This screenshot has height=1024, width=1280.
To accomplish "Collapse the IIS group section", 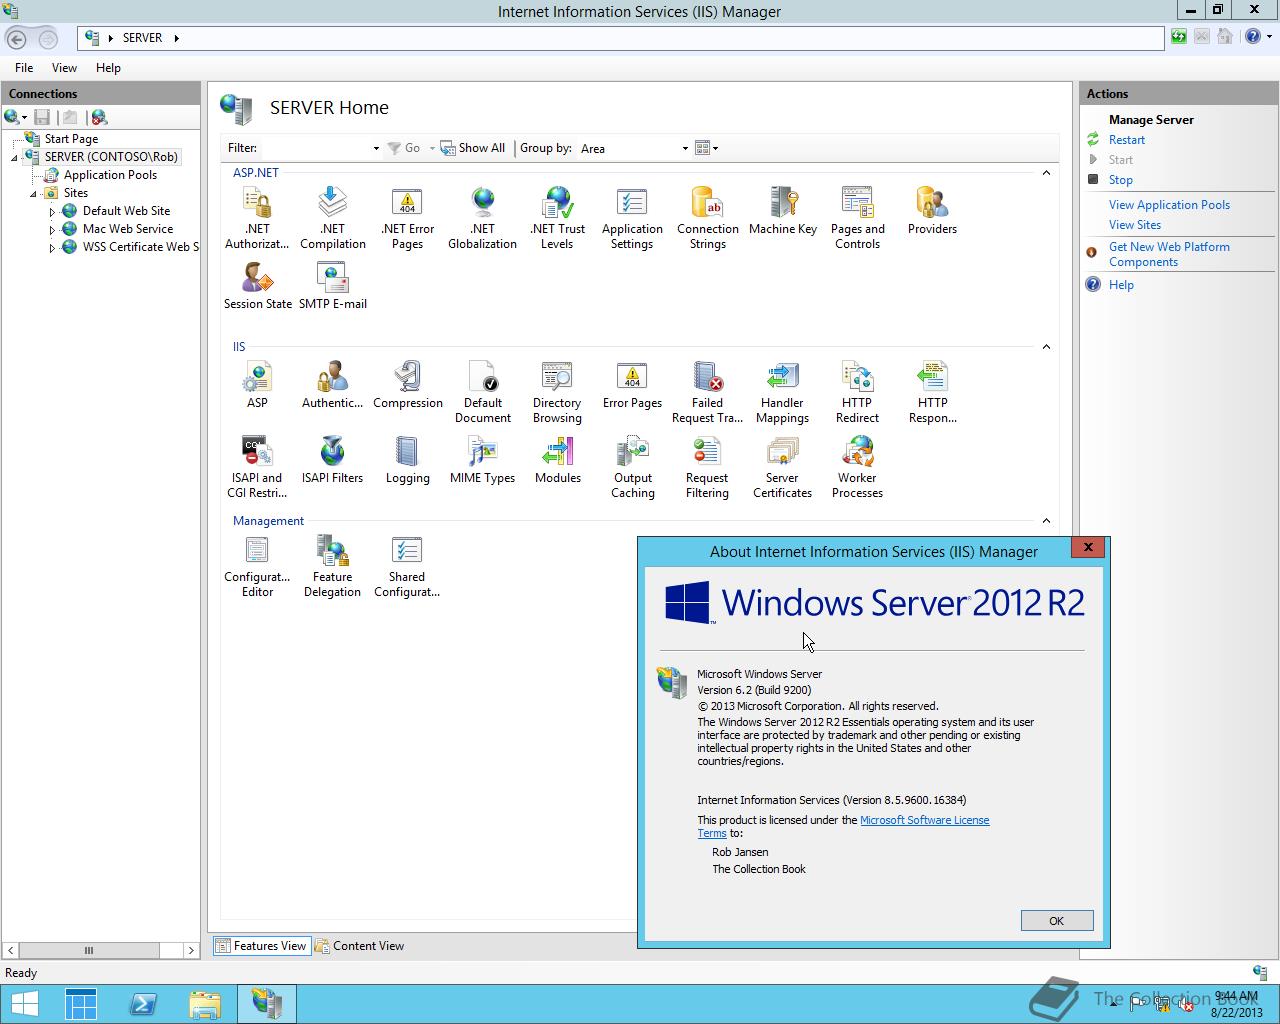I will pyautogui.click(x=1046, y=347).
